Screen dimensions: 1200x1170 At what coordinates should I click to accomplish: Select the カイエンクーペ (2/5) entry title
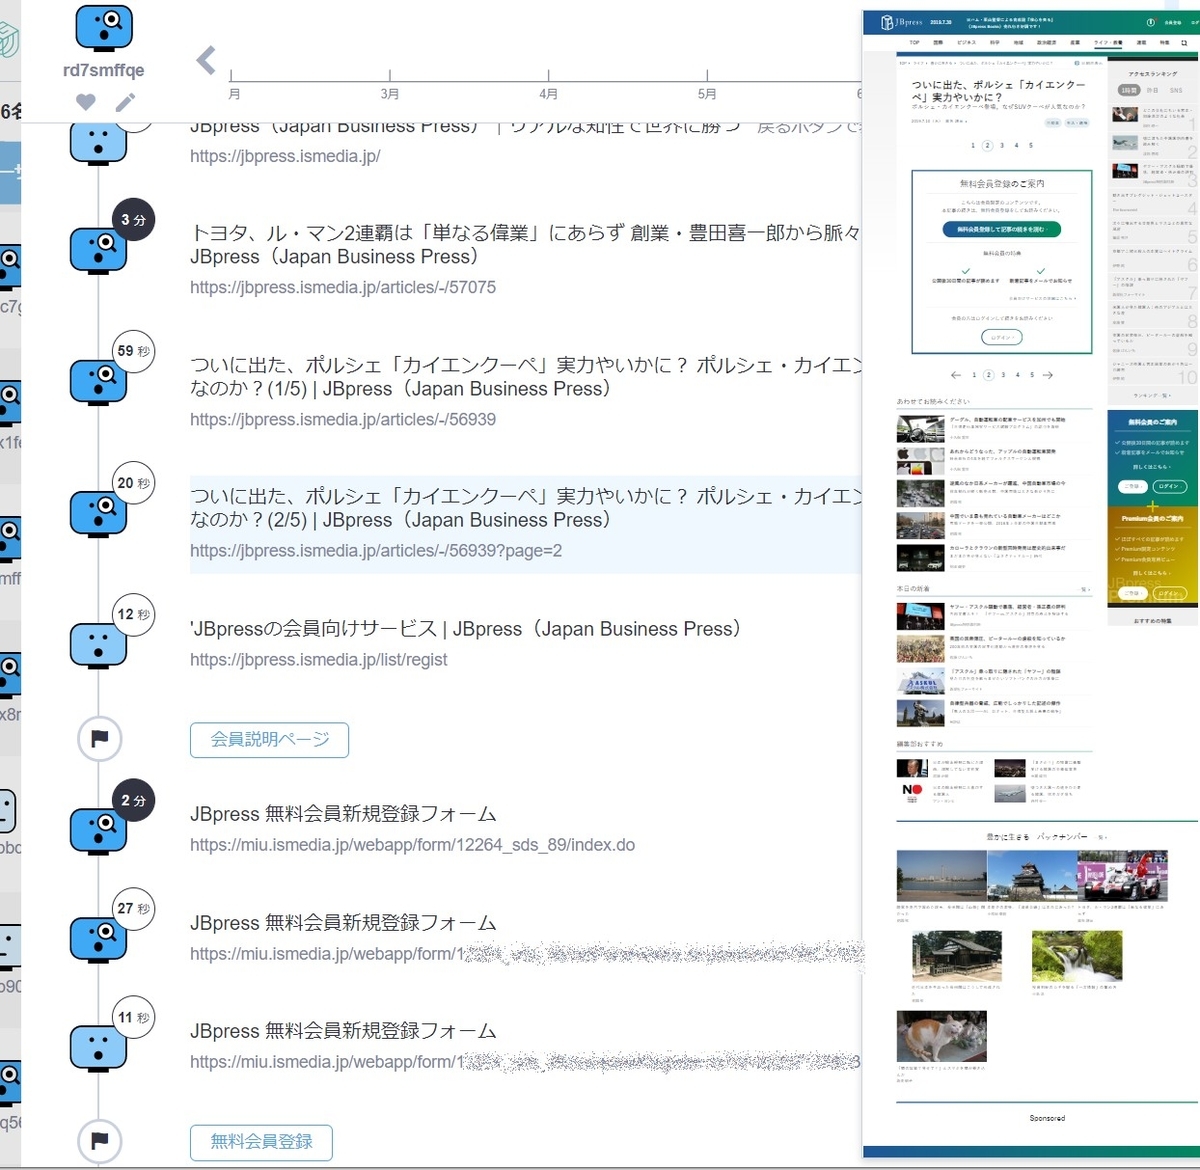(x=525, y=508)
